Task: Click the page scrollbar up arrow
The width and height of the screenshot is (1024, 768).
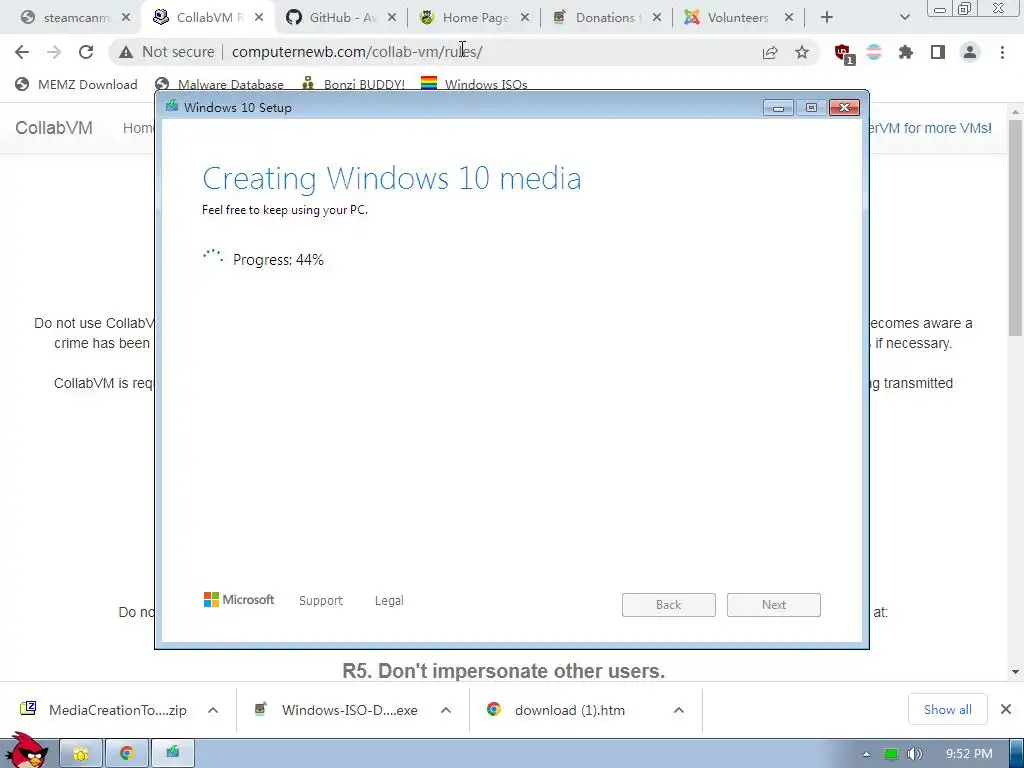Action: pos(1016,112)
